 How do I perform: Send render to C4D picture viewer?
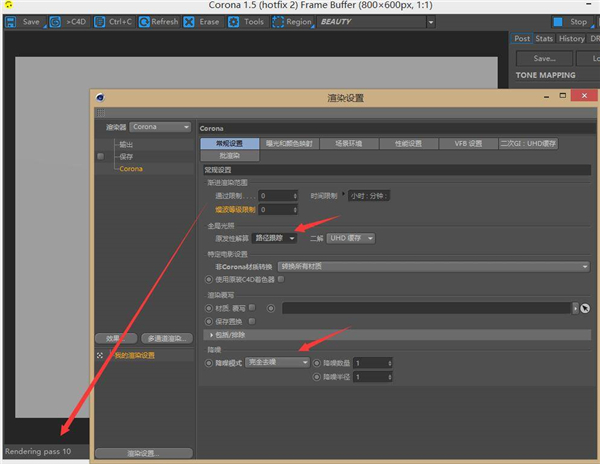(x=71, y=21)
